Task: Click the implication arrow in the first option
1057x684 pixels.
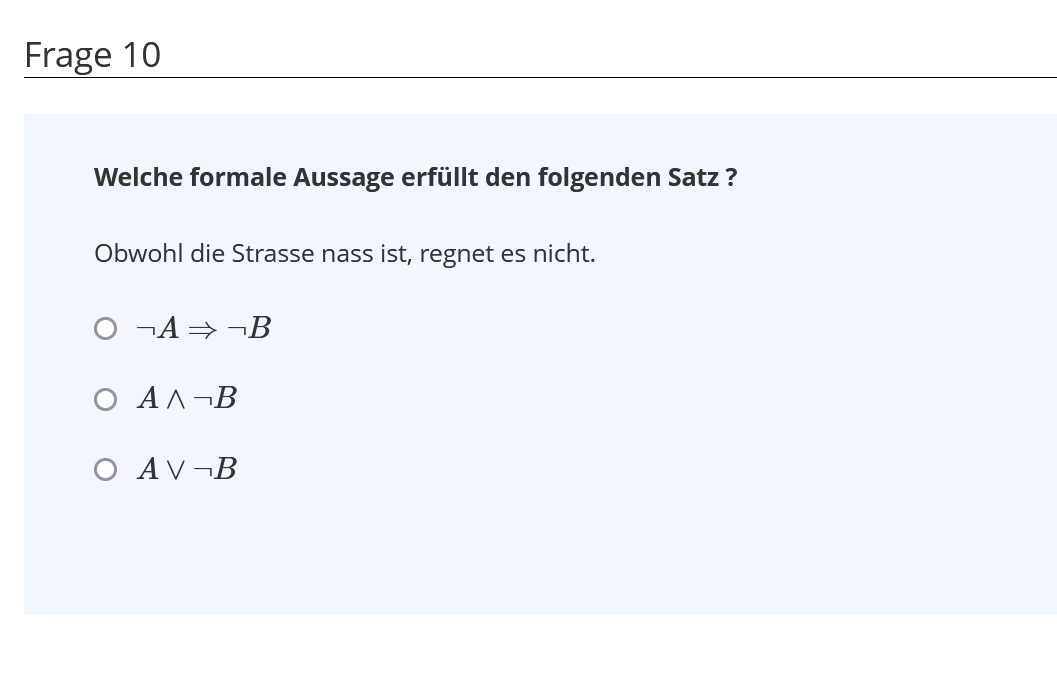Action: [x=202, y=330]
